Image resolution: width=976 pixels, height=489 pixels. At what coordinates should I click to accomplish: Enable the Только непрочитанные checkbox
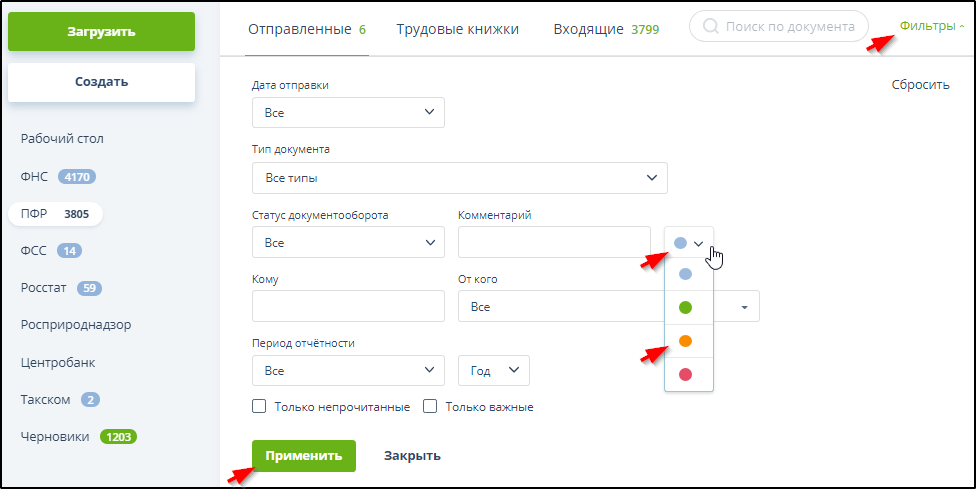259,407
